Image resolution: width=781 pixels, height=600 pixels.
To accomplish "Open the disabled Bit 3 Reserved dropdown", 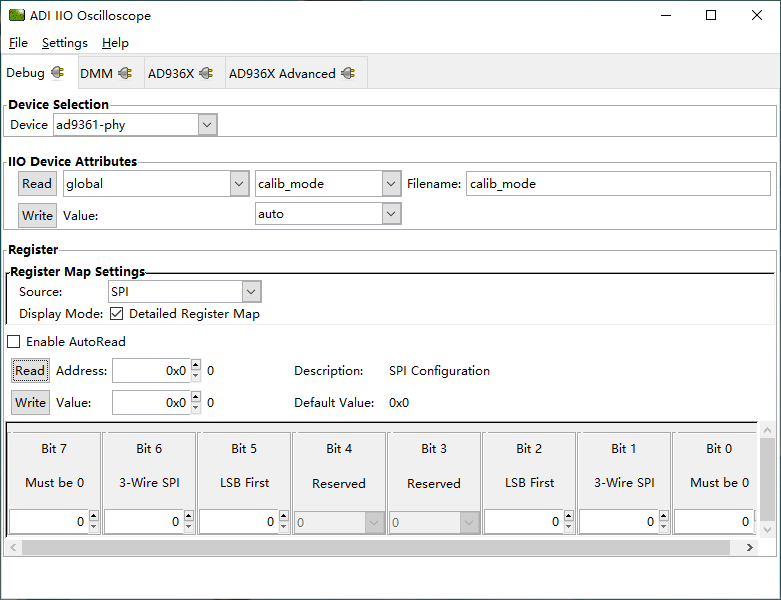I will pos(434,522).
